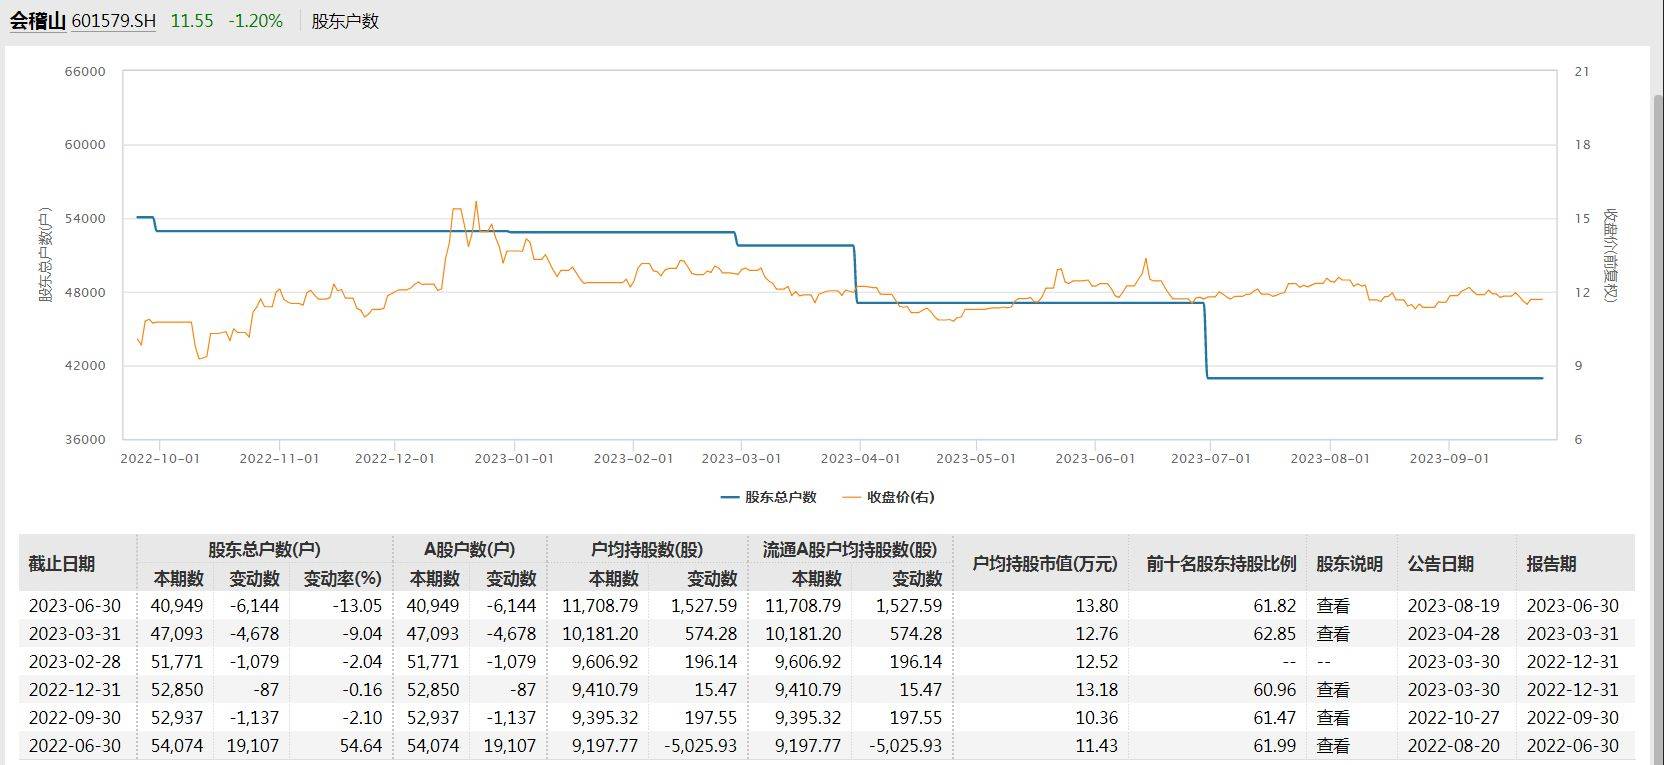1664x765 pixels.
Task: Toggle the 股东总户数 legend series
Action: [768, 497]
